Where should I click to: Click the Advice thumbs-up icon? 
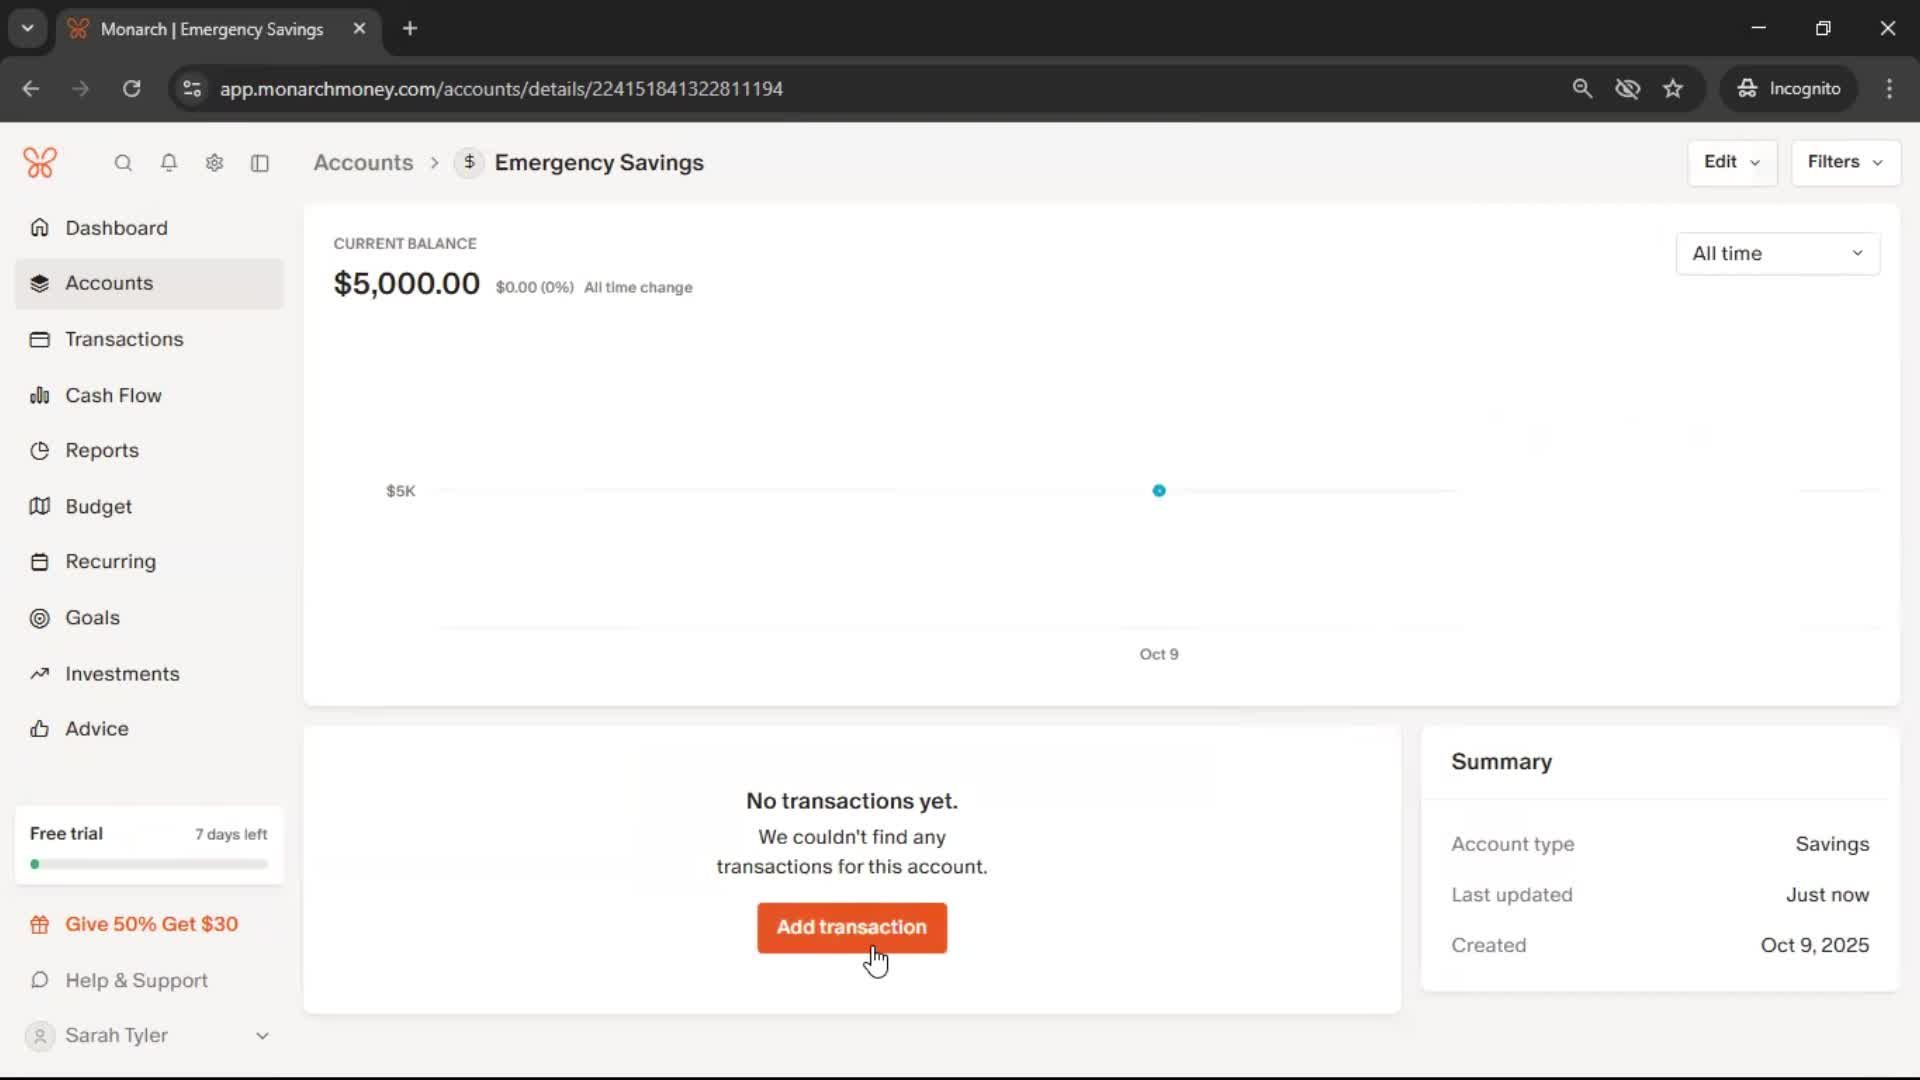[x=40, y=729]
